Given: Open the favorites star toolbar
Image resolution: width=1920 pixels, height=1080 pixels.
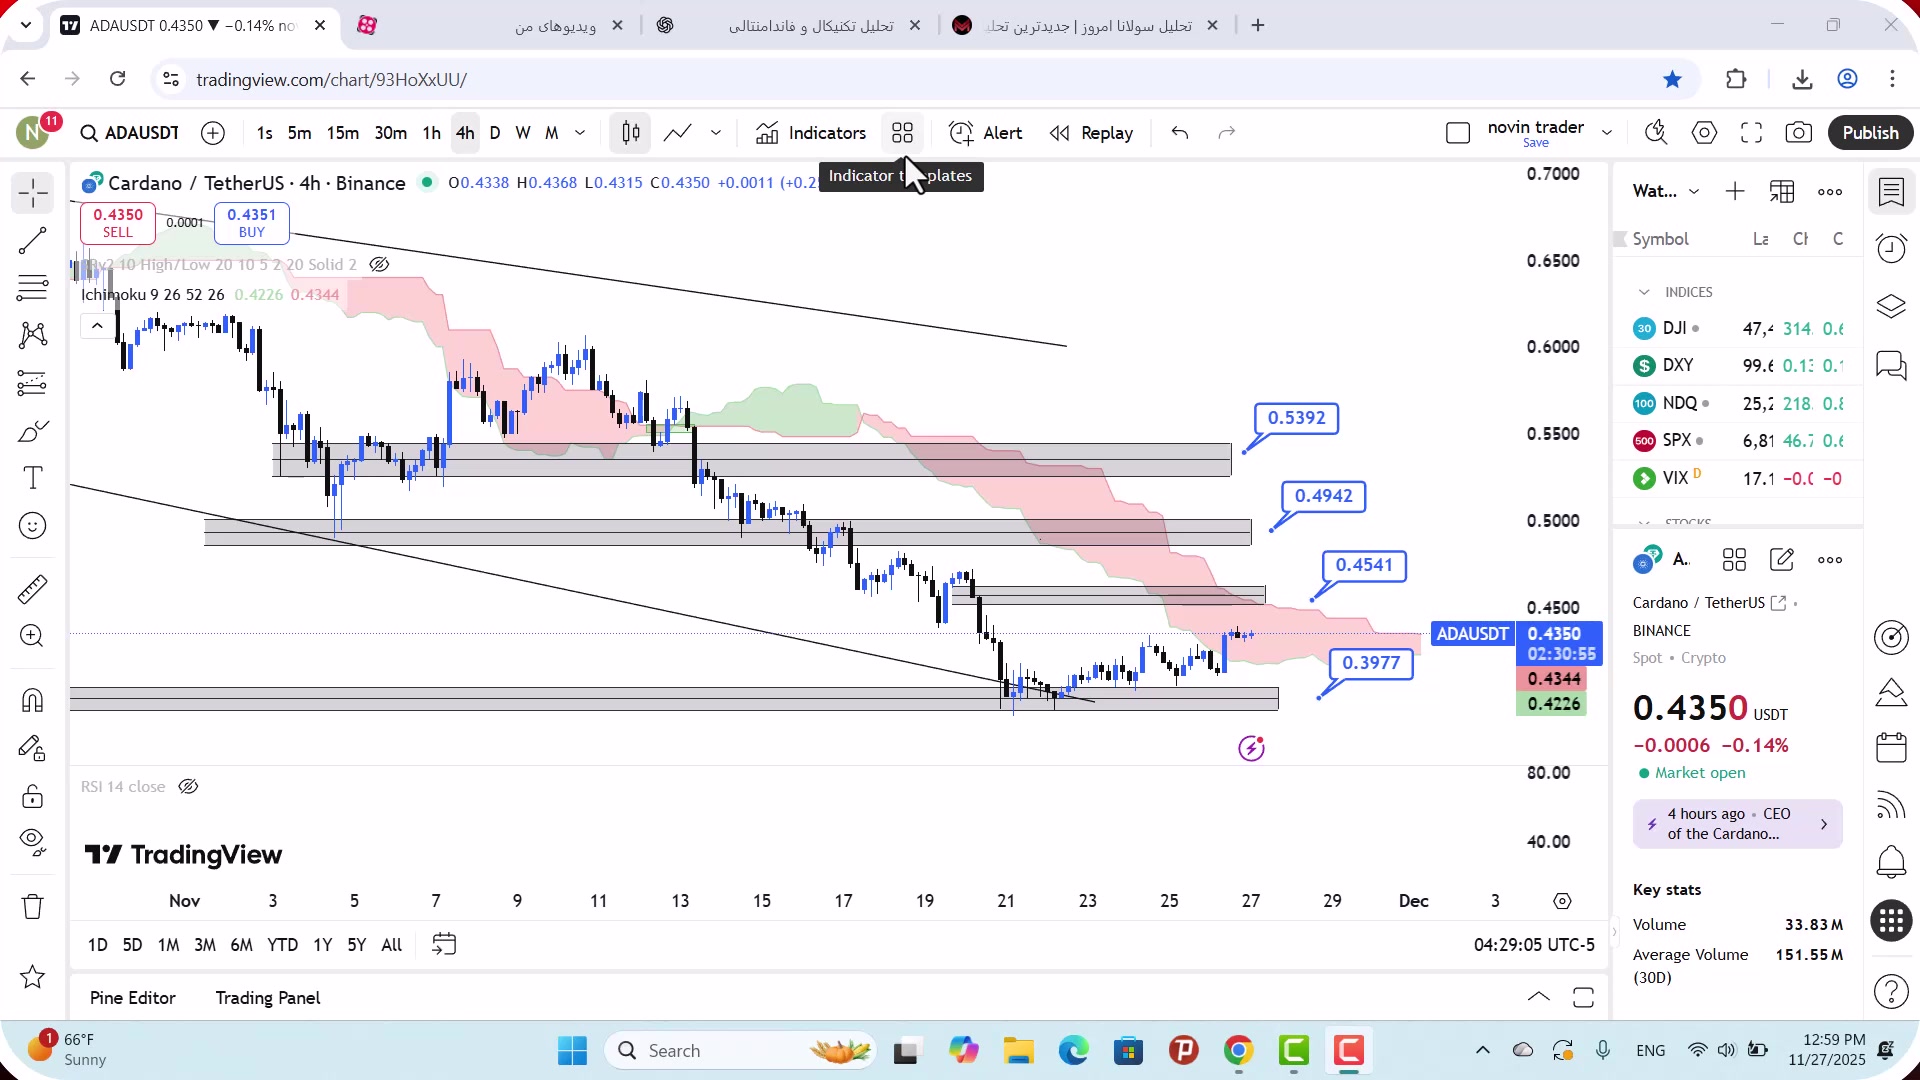Looking at the screenshot, I should [x=33, y=977].
